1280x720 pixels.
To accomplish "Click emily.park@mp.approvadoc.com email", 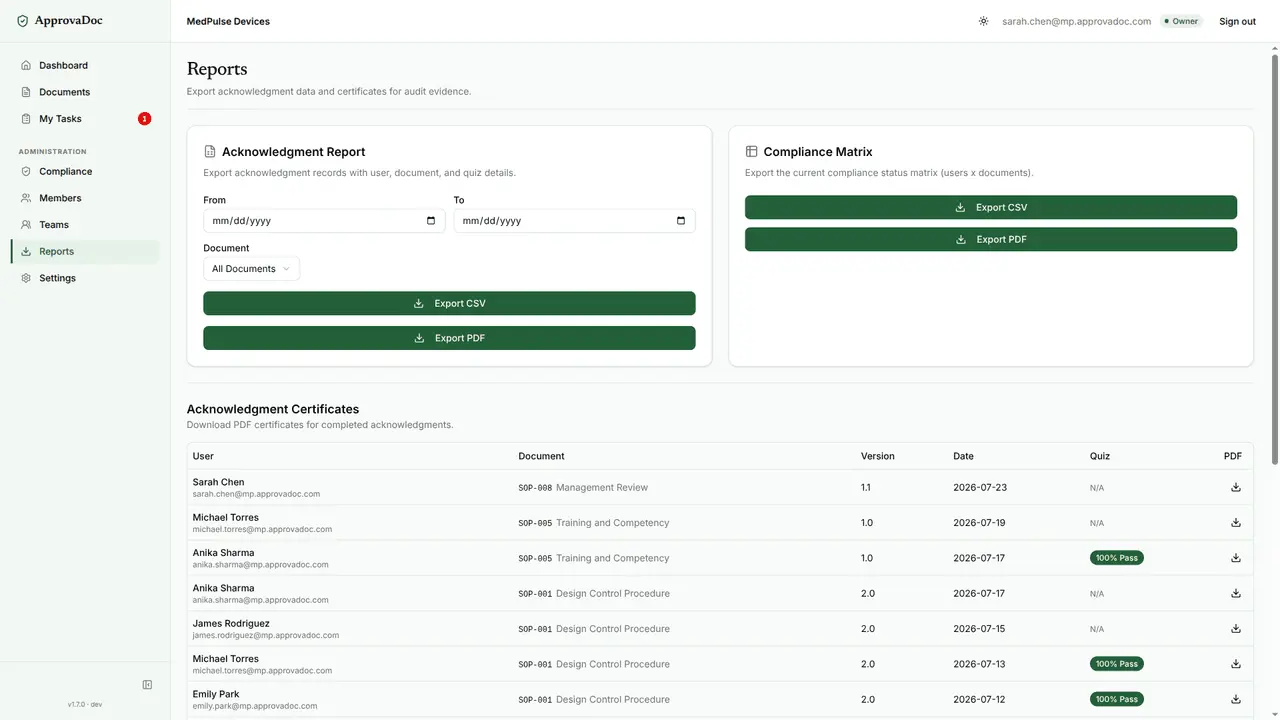I will coord(255,706).
